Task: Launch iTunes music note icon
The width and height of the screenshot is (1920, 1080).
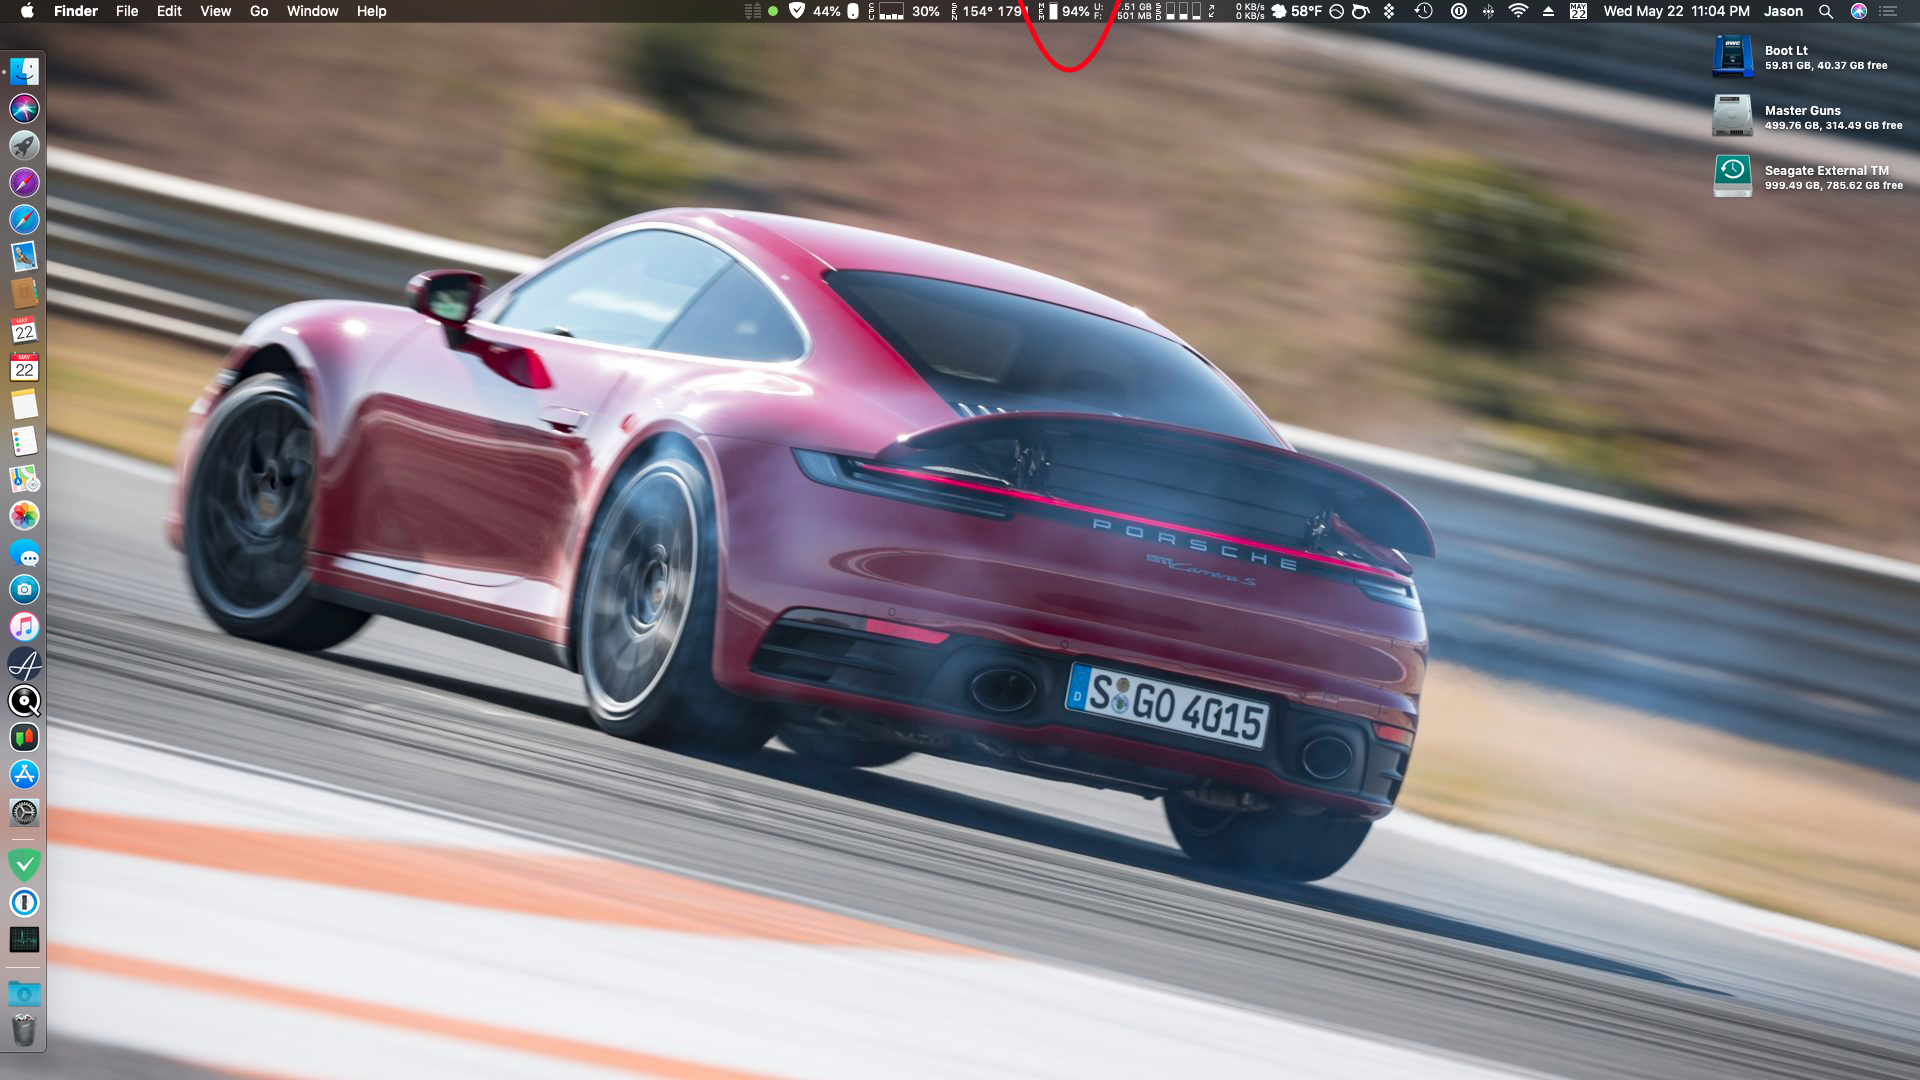Action: (24, 626)
